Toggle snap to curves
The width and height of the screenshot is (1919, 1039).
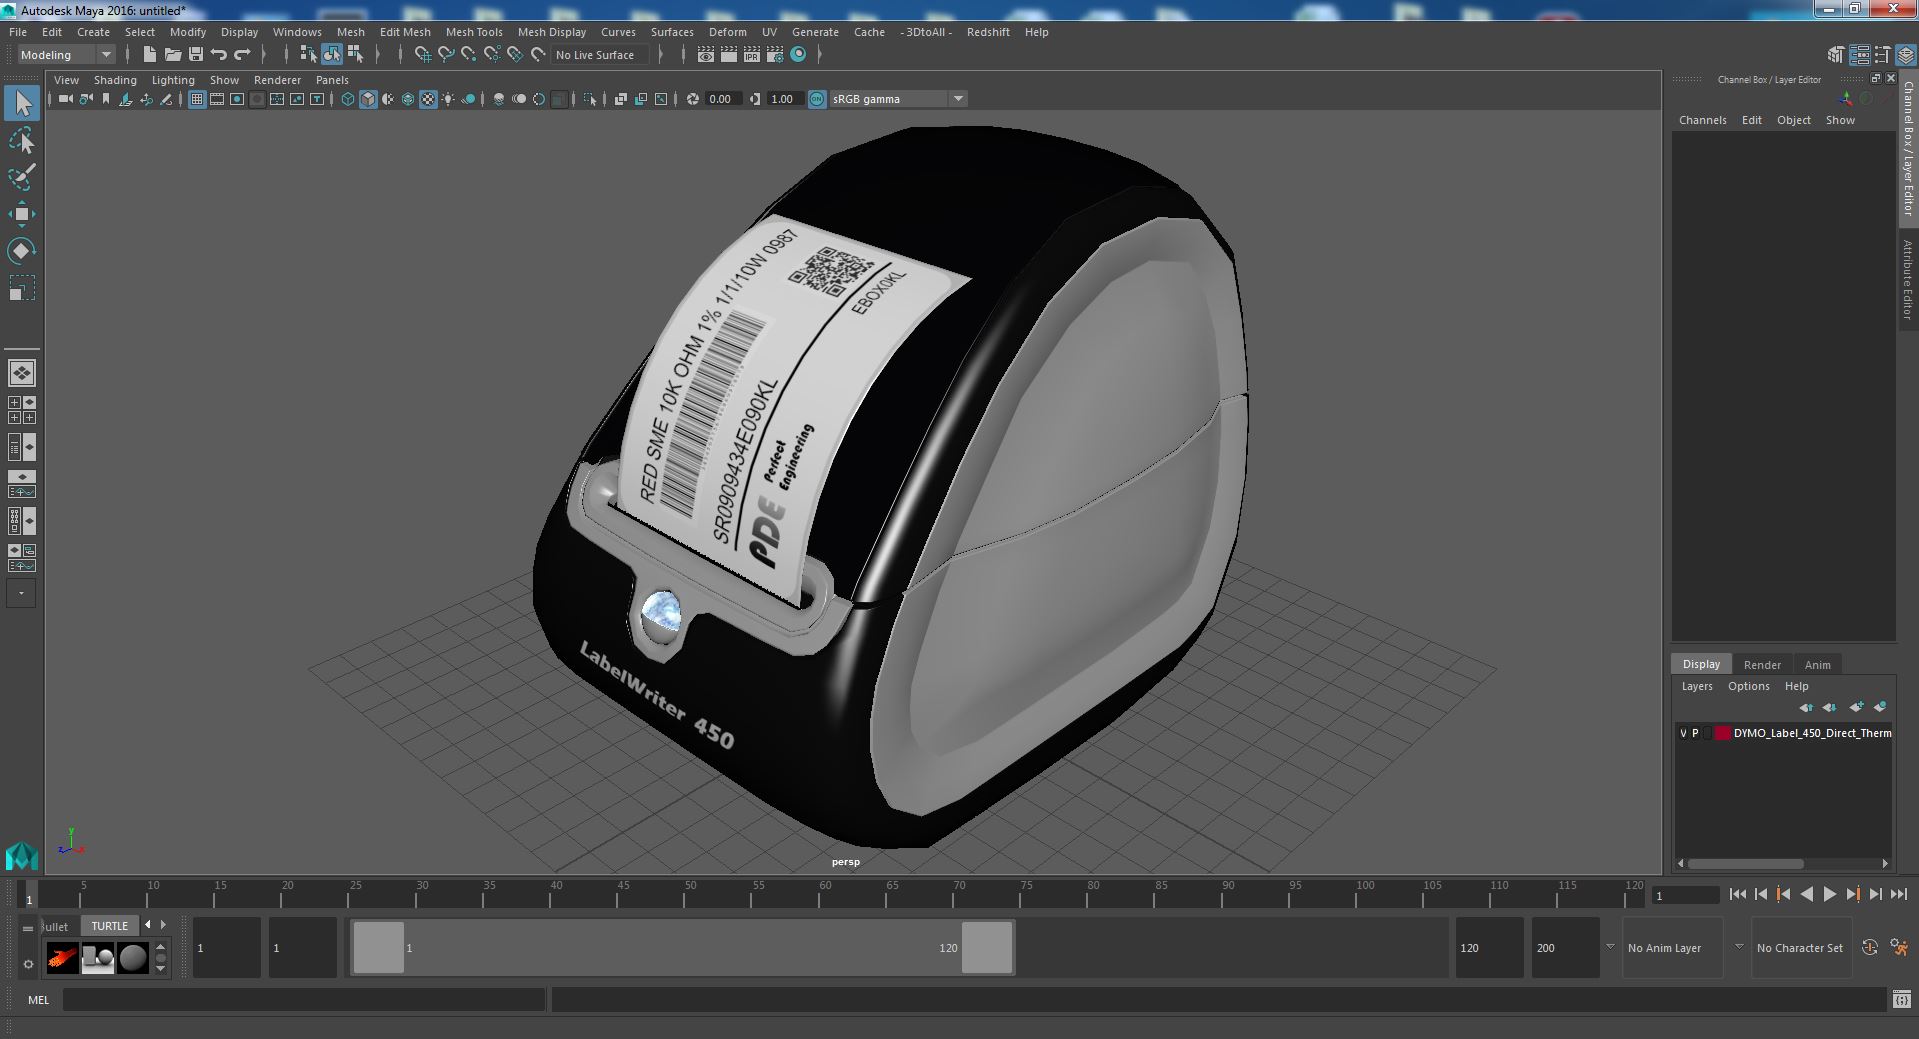pos(446,55)
